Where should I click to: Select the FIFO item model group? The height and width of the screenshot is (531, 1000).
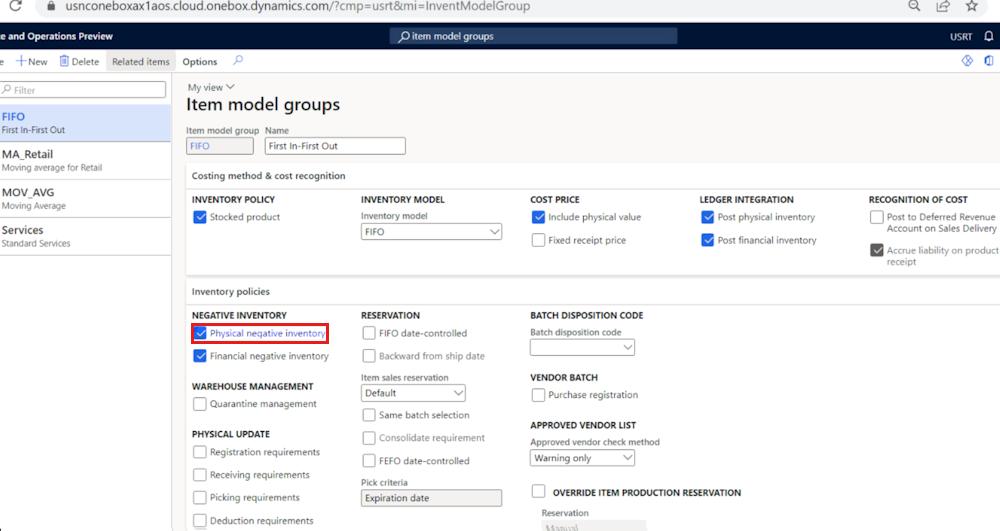coord(85,122)
